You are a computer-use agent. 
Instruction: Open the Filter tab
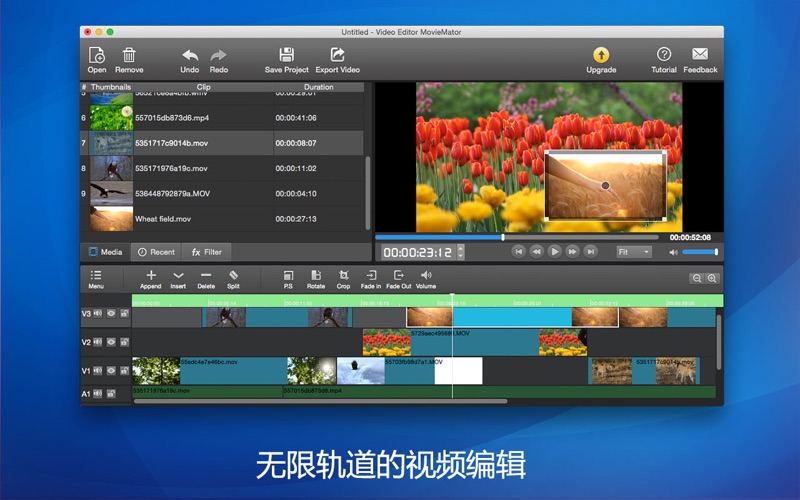tap(207, 252)
